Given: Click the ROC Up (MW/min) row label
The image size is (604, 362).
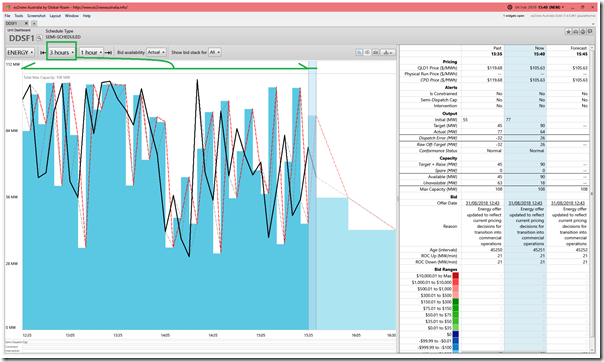Looking at the screenshot, I should pos(439,256).
